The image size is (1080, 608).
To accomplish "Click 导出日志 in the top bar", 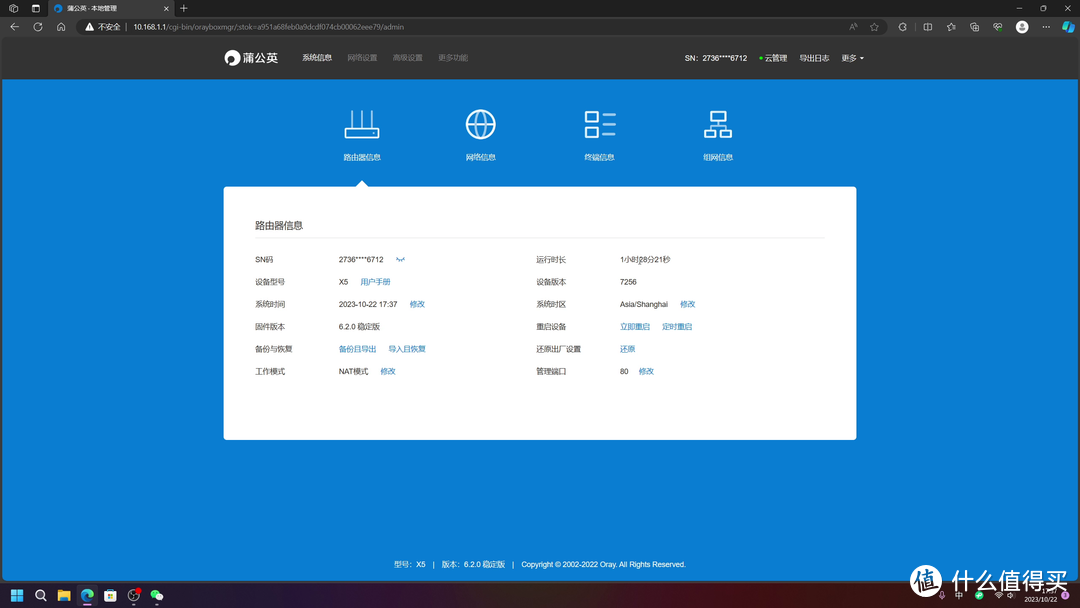I will 814,58.
